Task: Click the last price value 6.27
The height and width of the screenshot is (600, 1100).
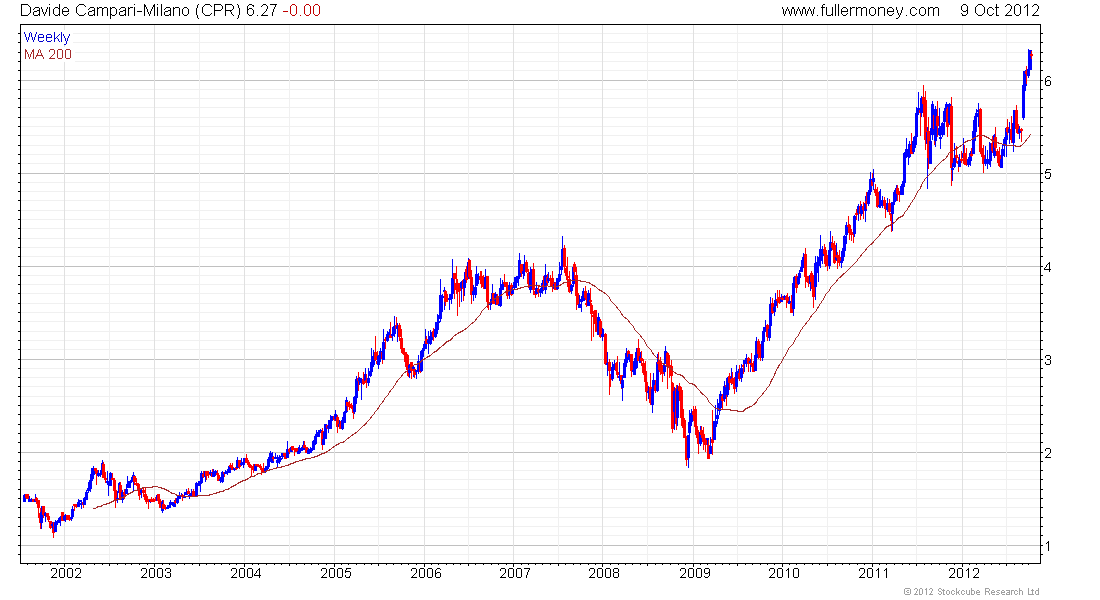Action: [262, 11]
